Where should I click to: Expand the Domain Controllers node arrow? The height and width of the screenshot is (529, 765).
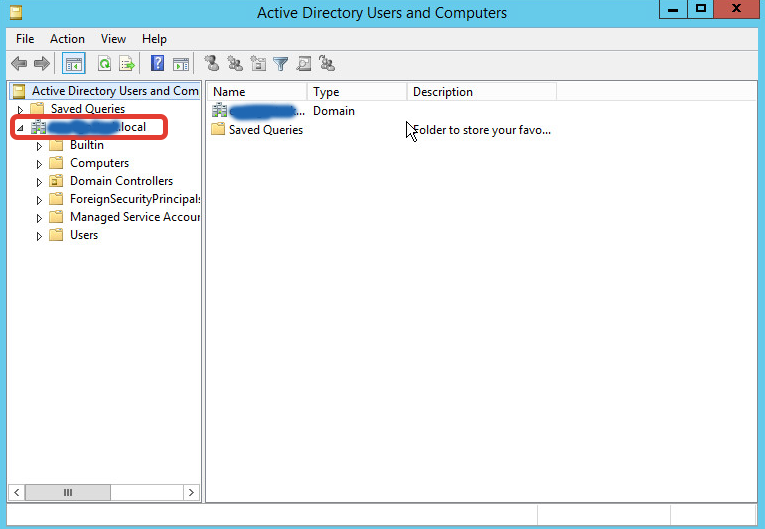(40, 182)
